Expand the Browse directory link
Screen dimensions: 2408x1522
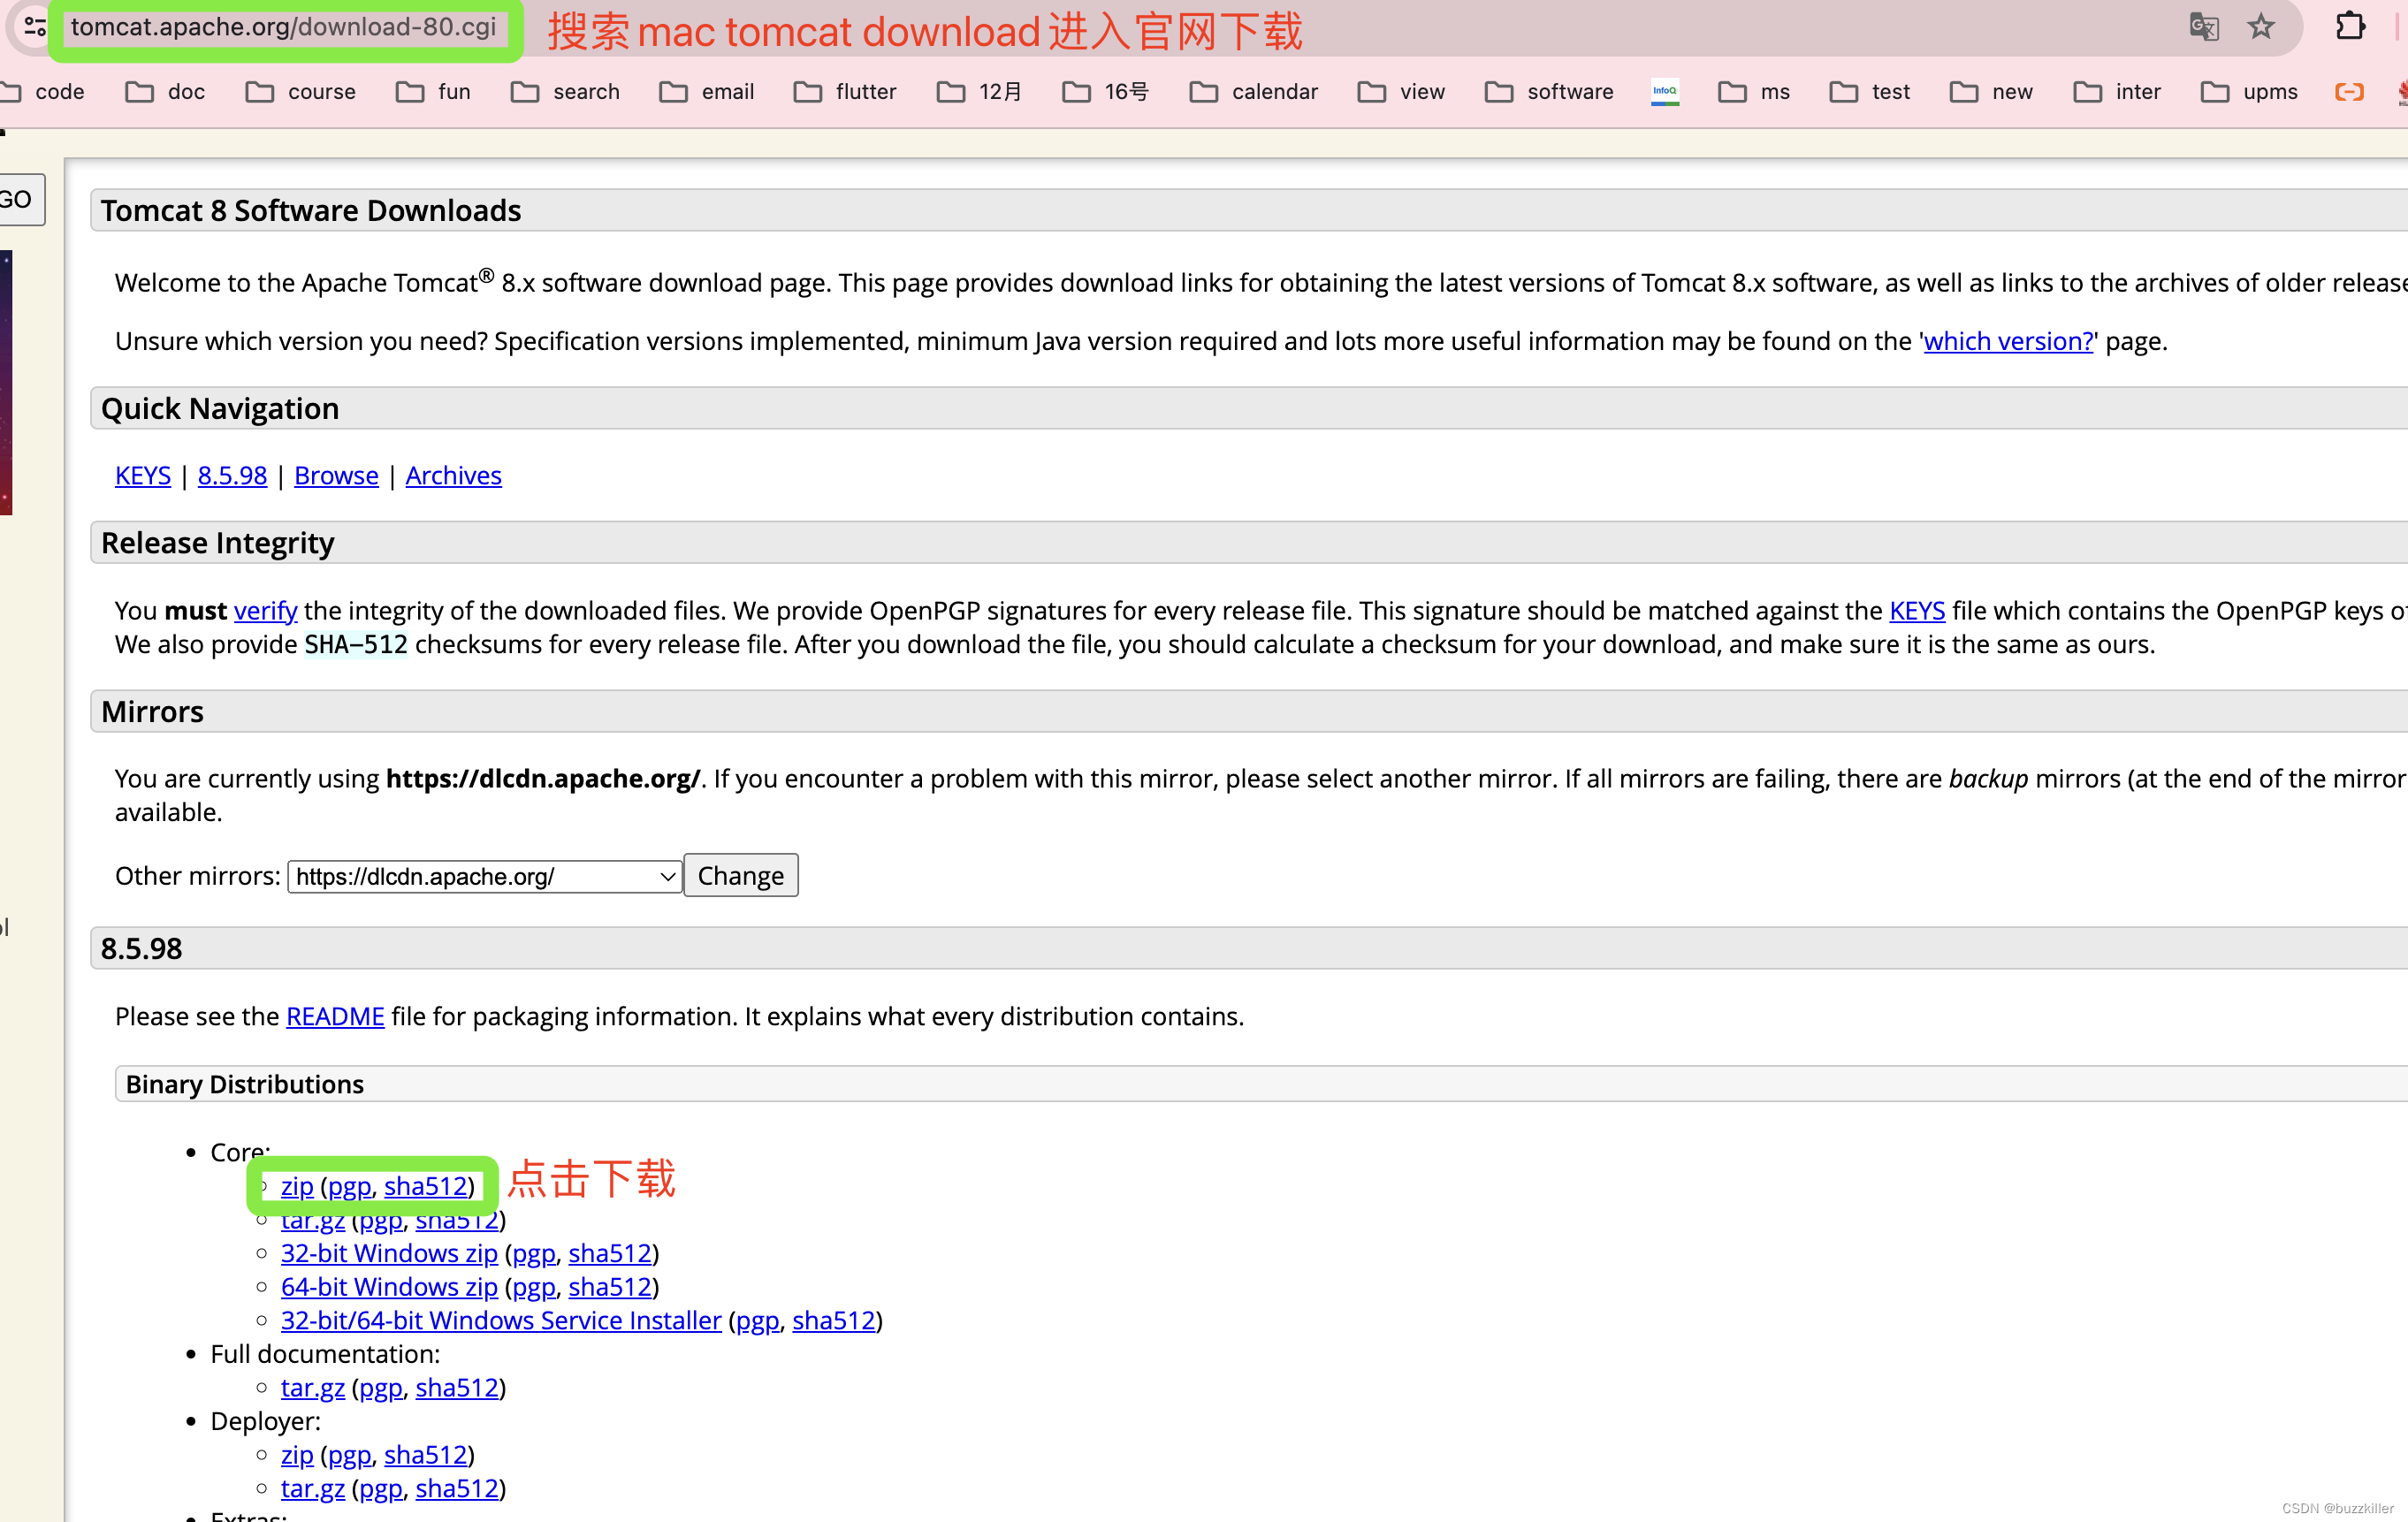(337, 474)
